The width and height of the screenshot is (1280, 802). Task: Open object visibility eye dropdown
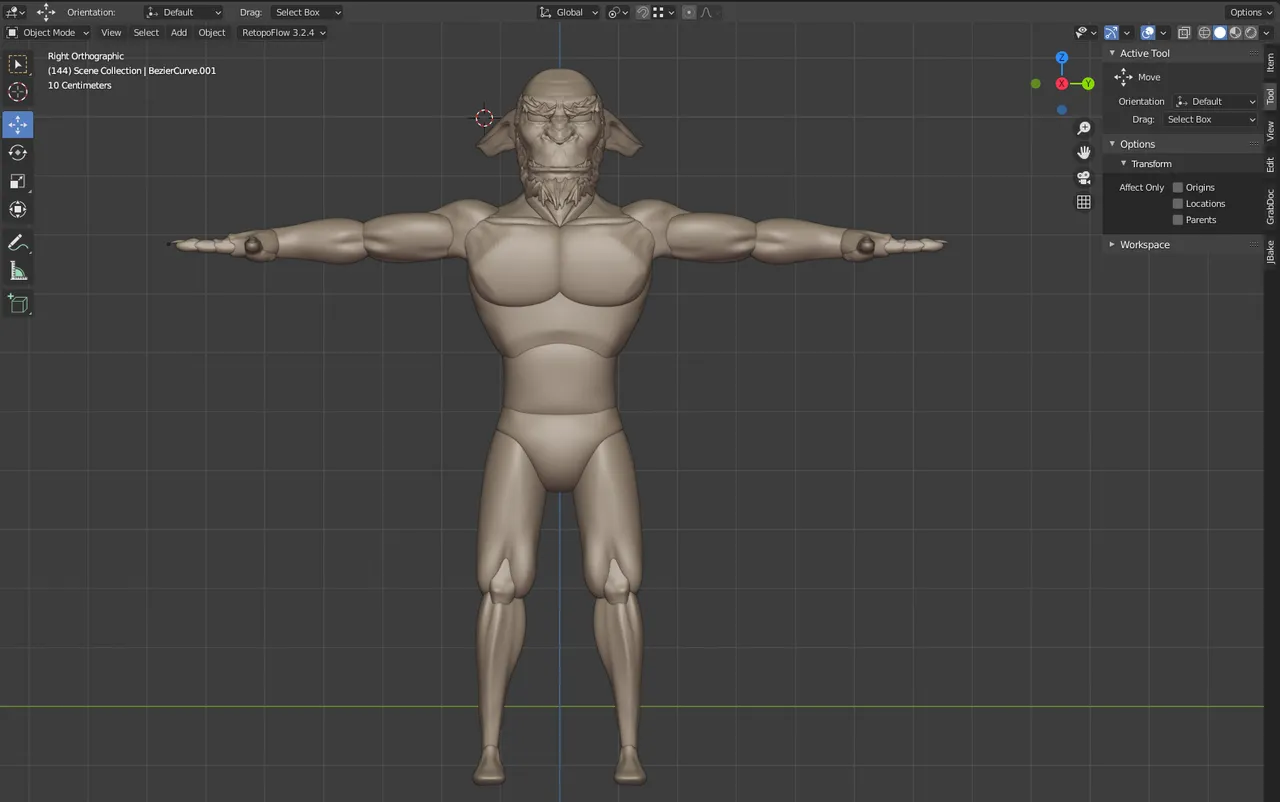(x=1086, y=33)
